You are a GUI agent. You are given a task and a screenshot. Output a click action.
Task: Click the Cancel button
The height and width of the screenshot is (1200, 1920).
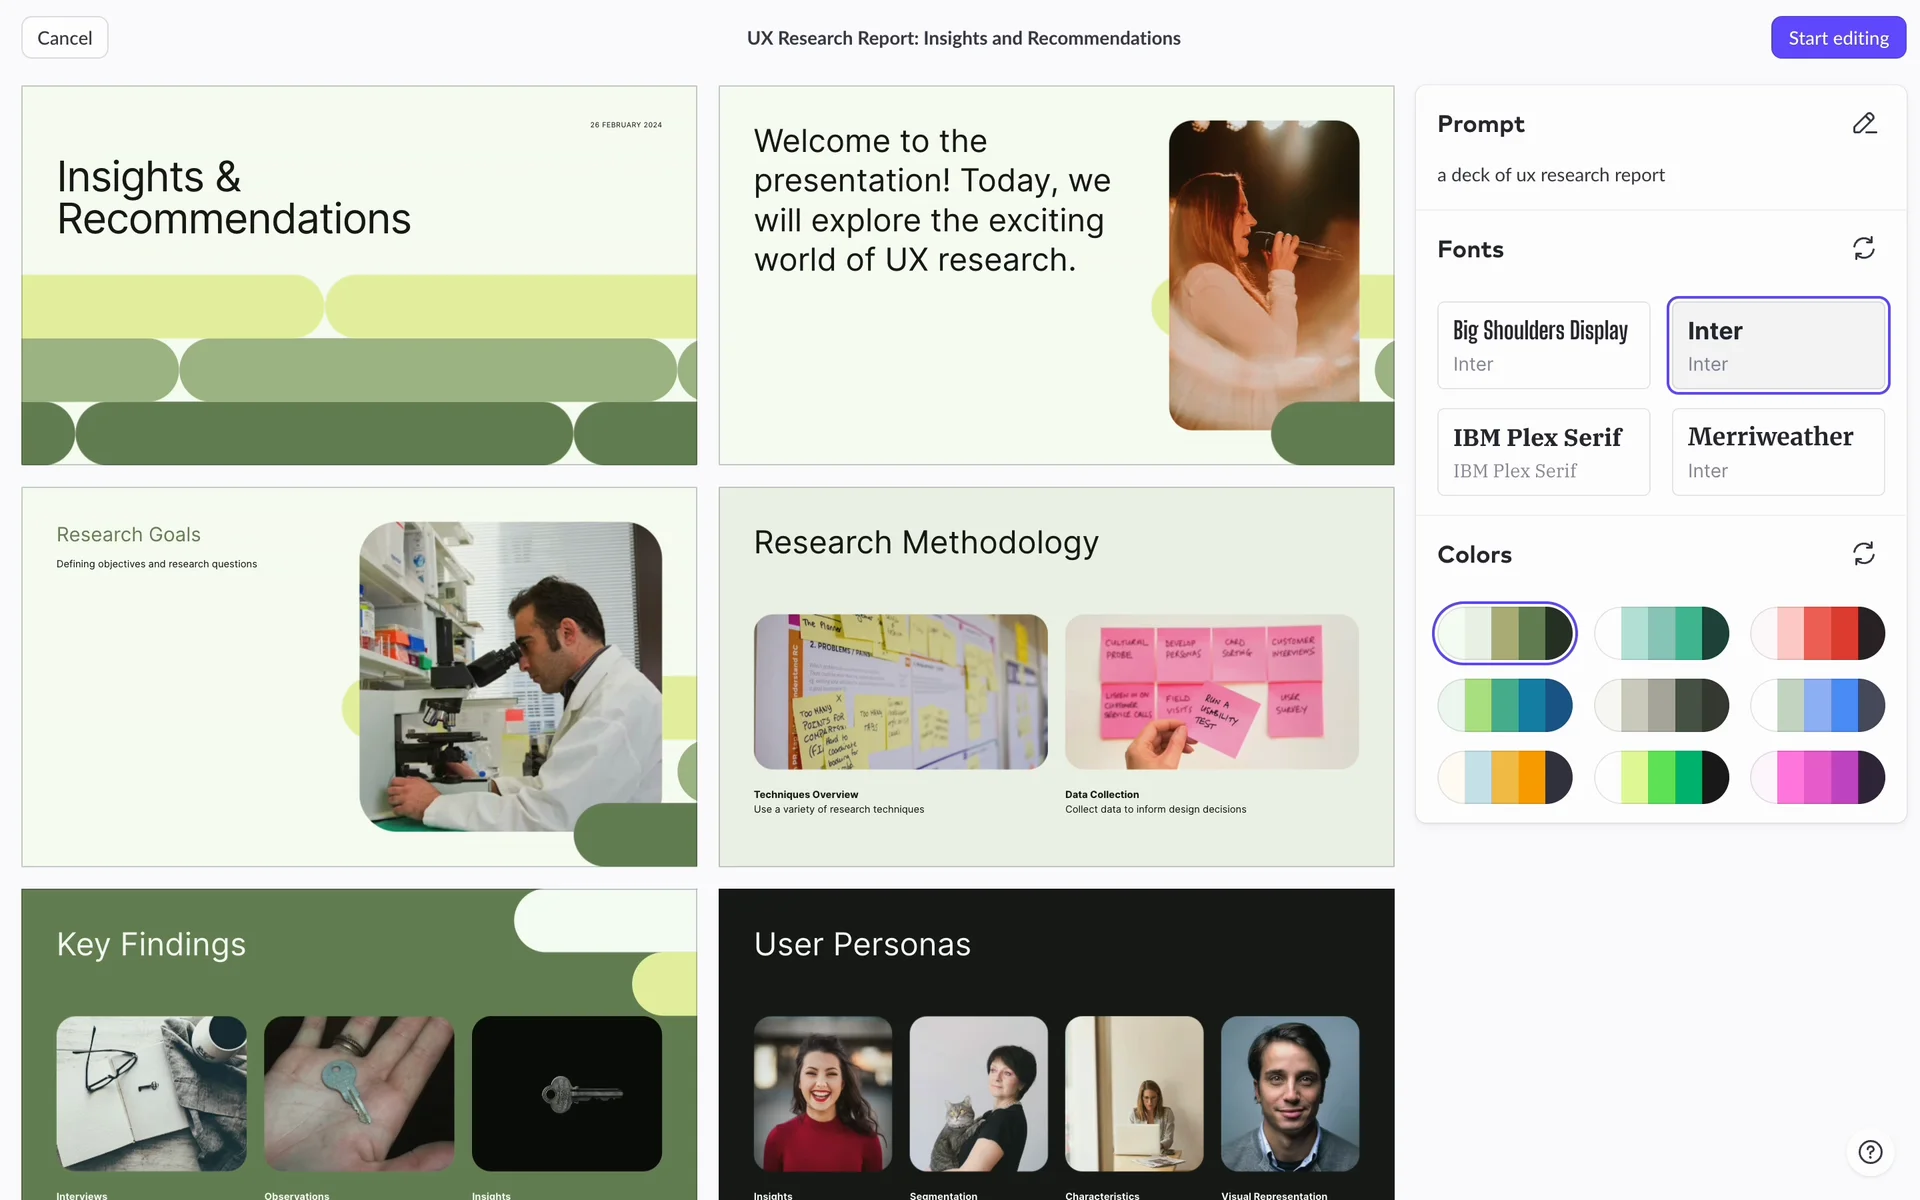pyautogui.click(x=65, y=38)
